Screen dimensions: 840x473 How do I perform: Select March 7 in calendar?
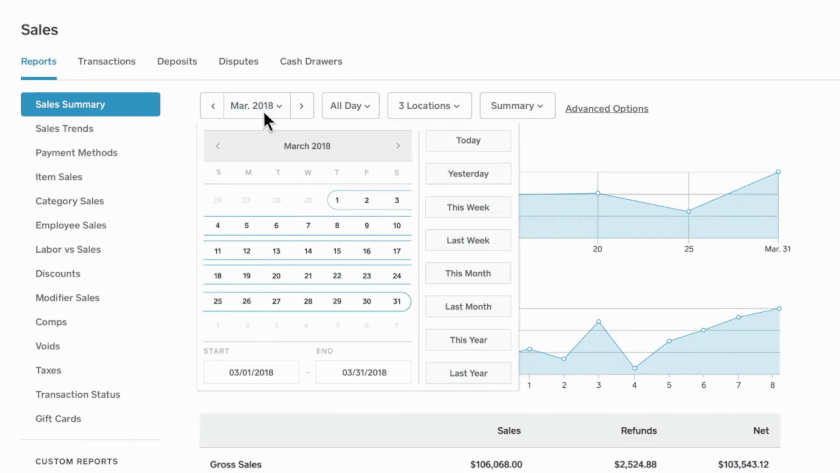(x=308, y=226)
